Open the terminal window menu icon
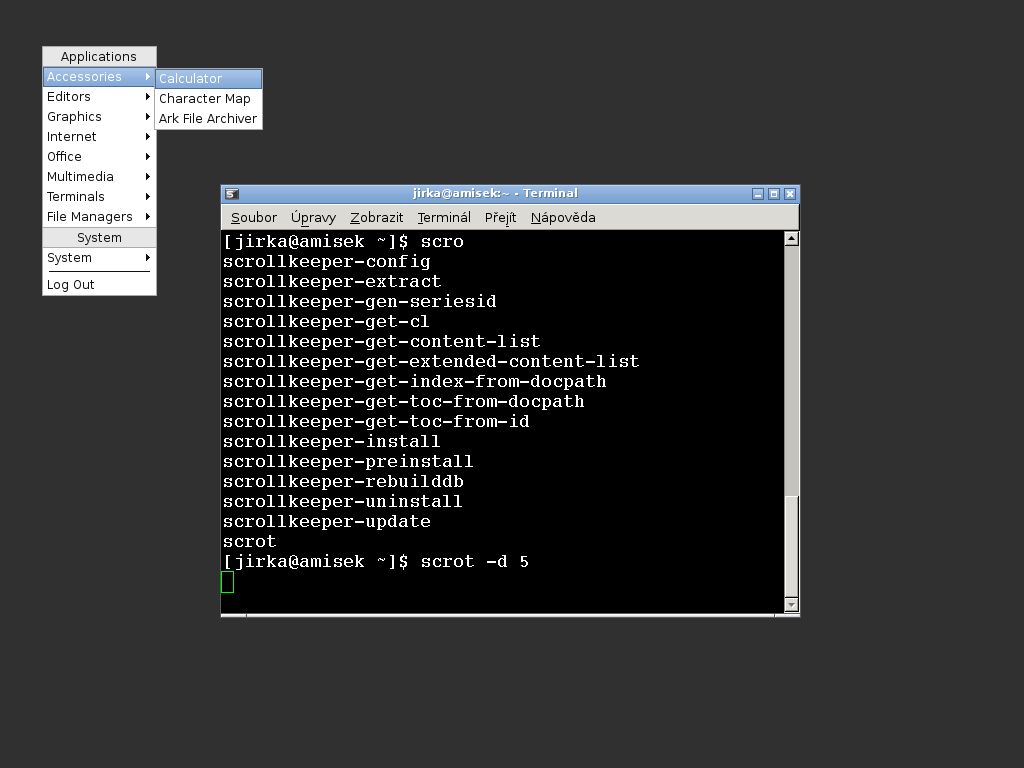The height and width of the screenshot is (768, 1024). coord(231,194)
